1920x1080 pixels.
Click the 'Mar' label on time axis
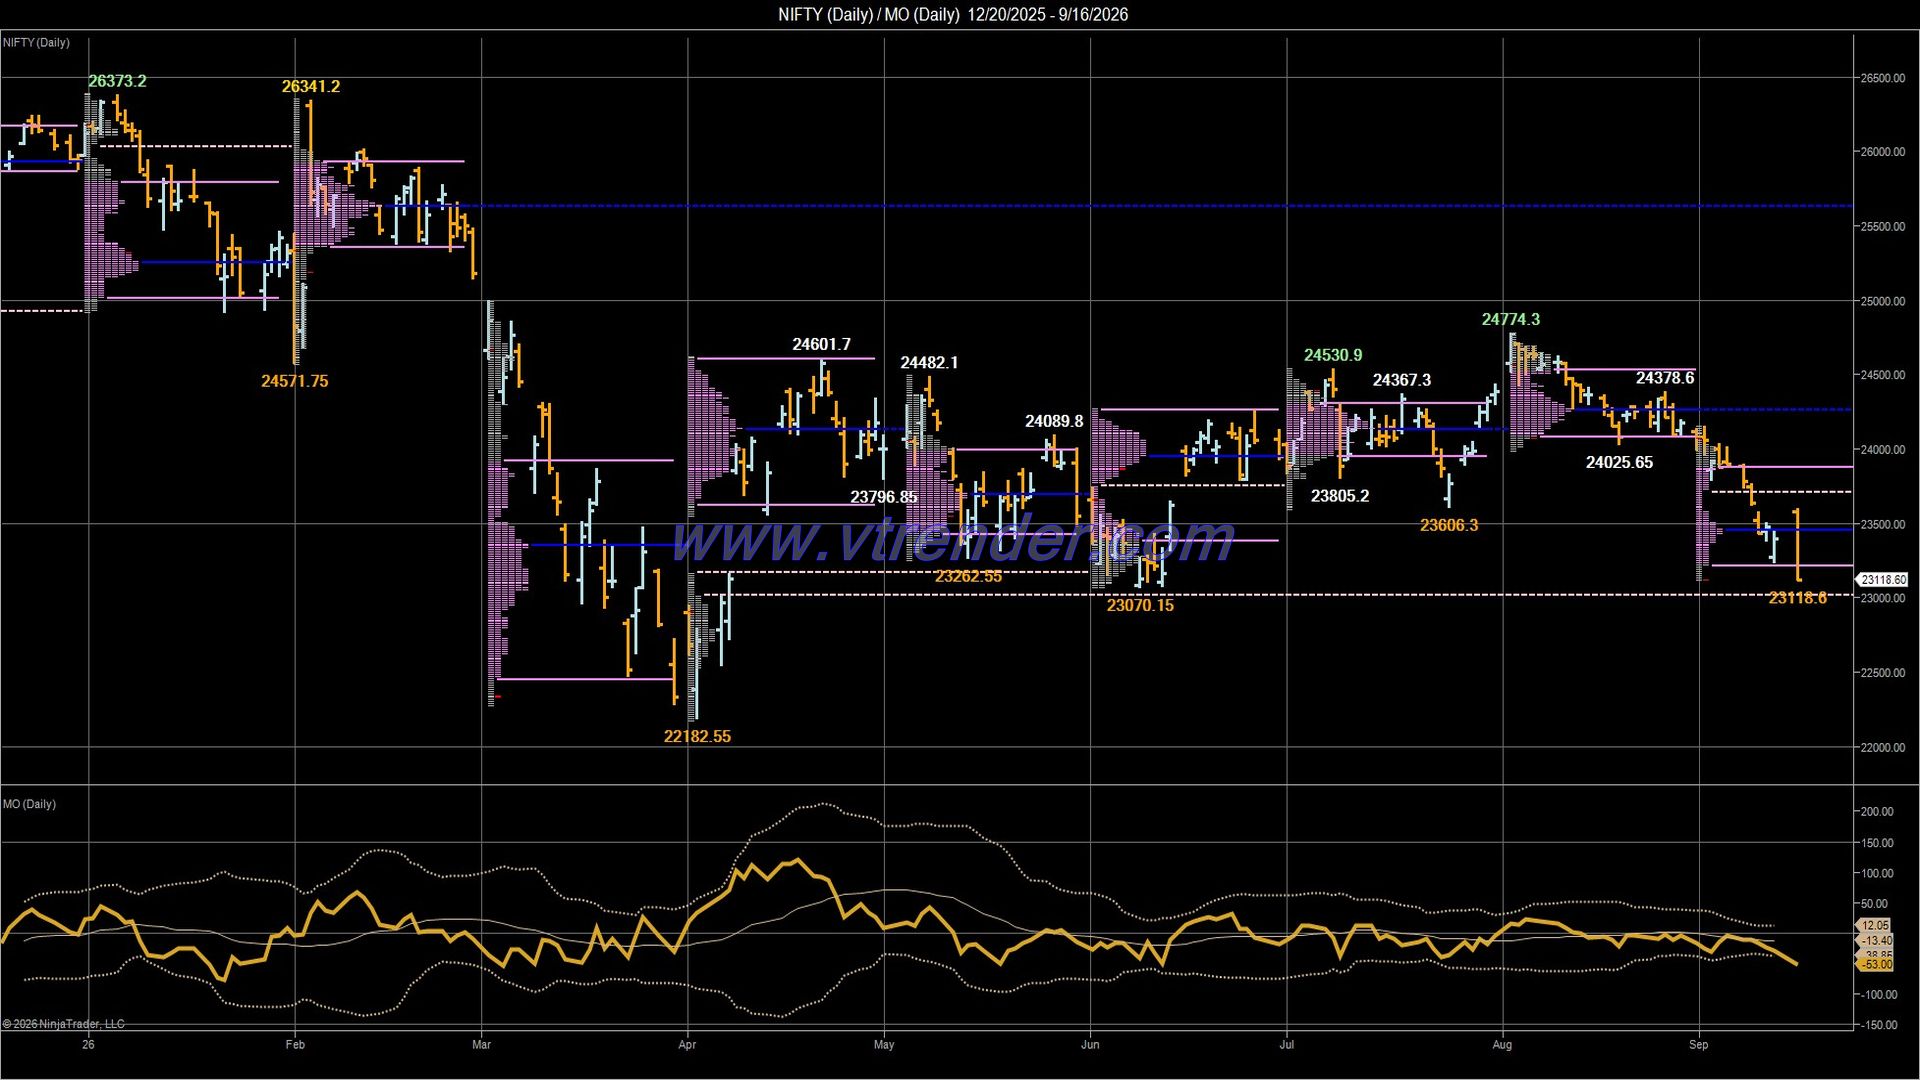(481, 1045)
